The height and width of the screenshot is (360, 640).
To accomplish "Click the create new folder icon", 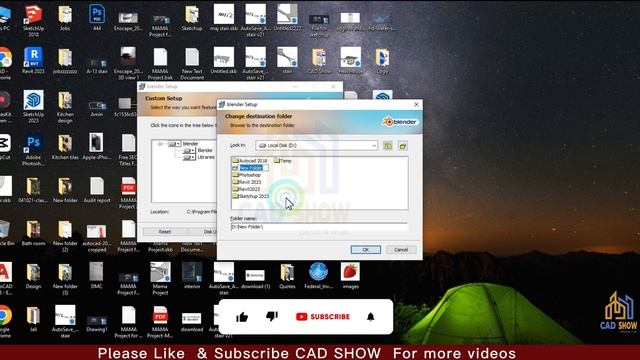I will tap(403, 146).
